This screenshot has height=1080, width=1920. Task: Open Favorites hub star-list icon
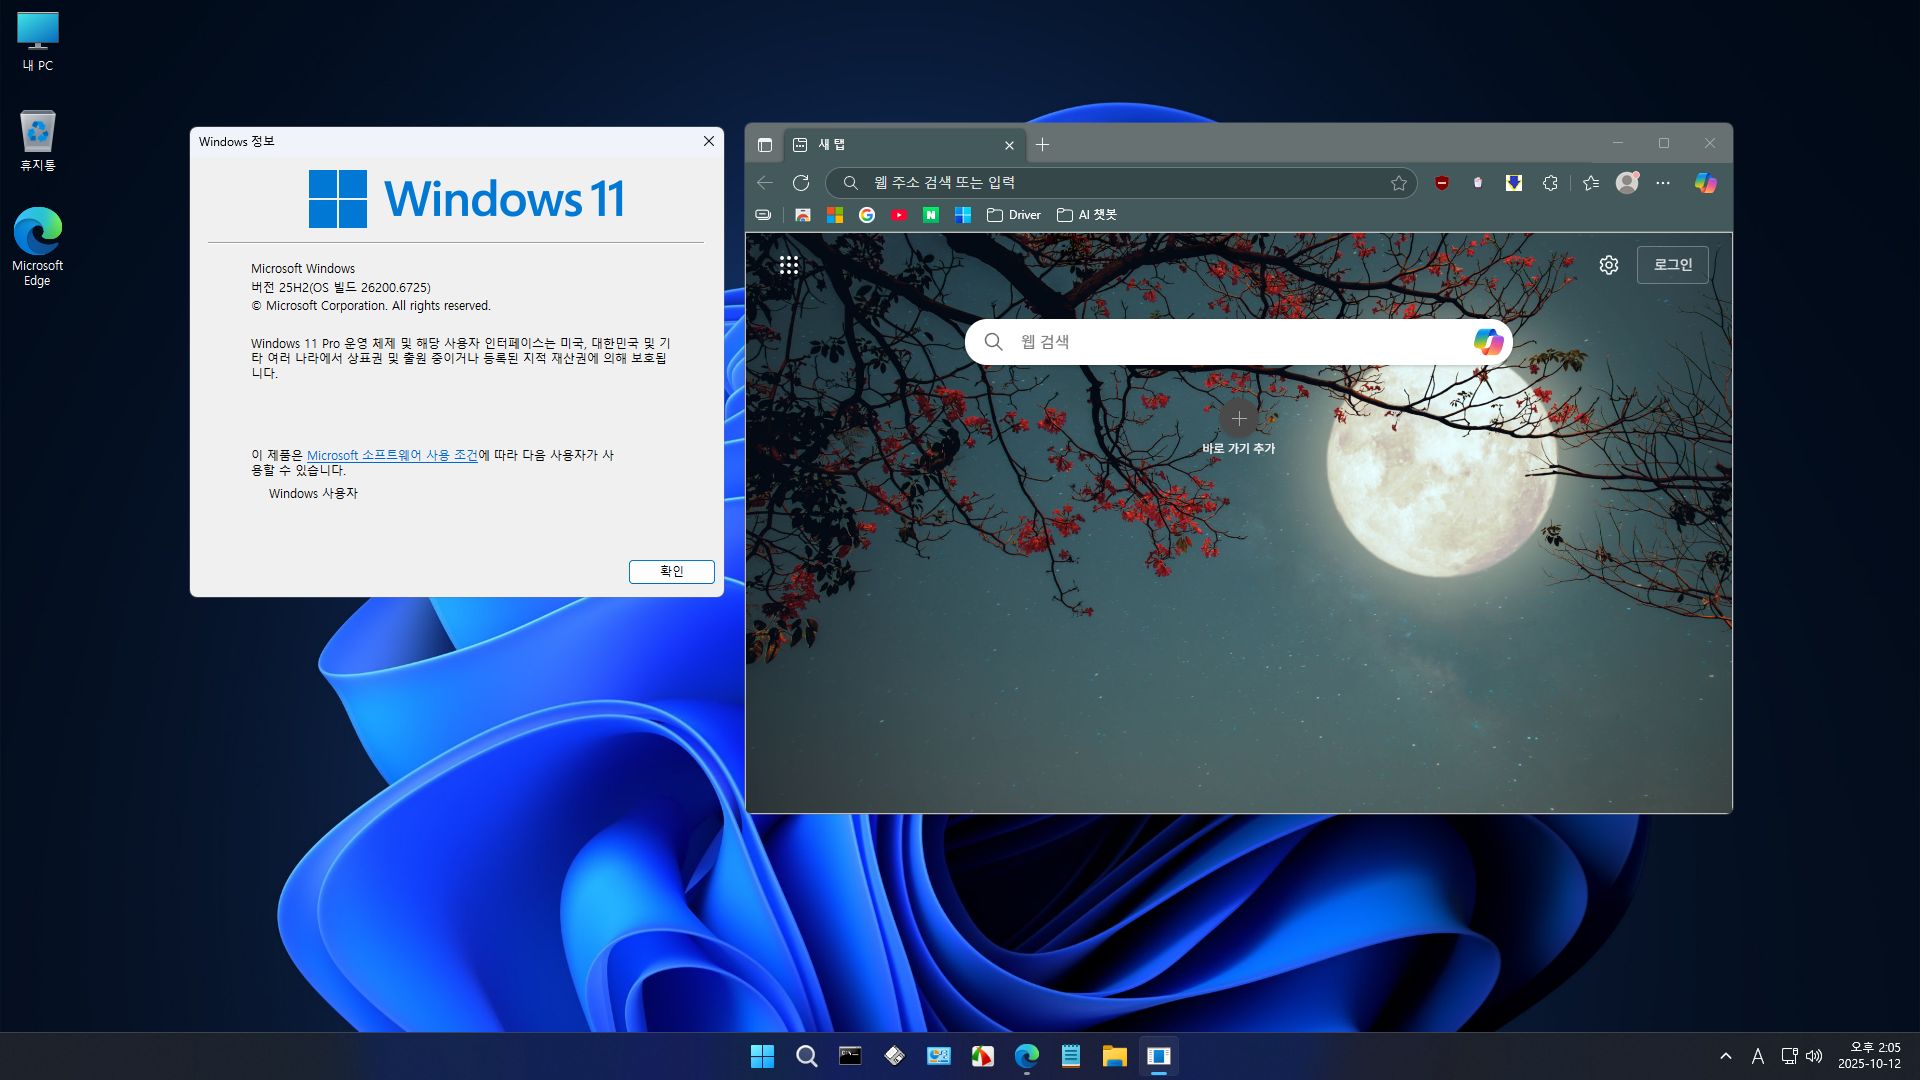tap(1591, 183)
